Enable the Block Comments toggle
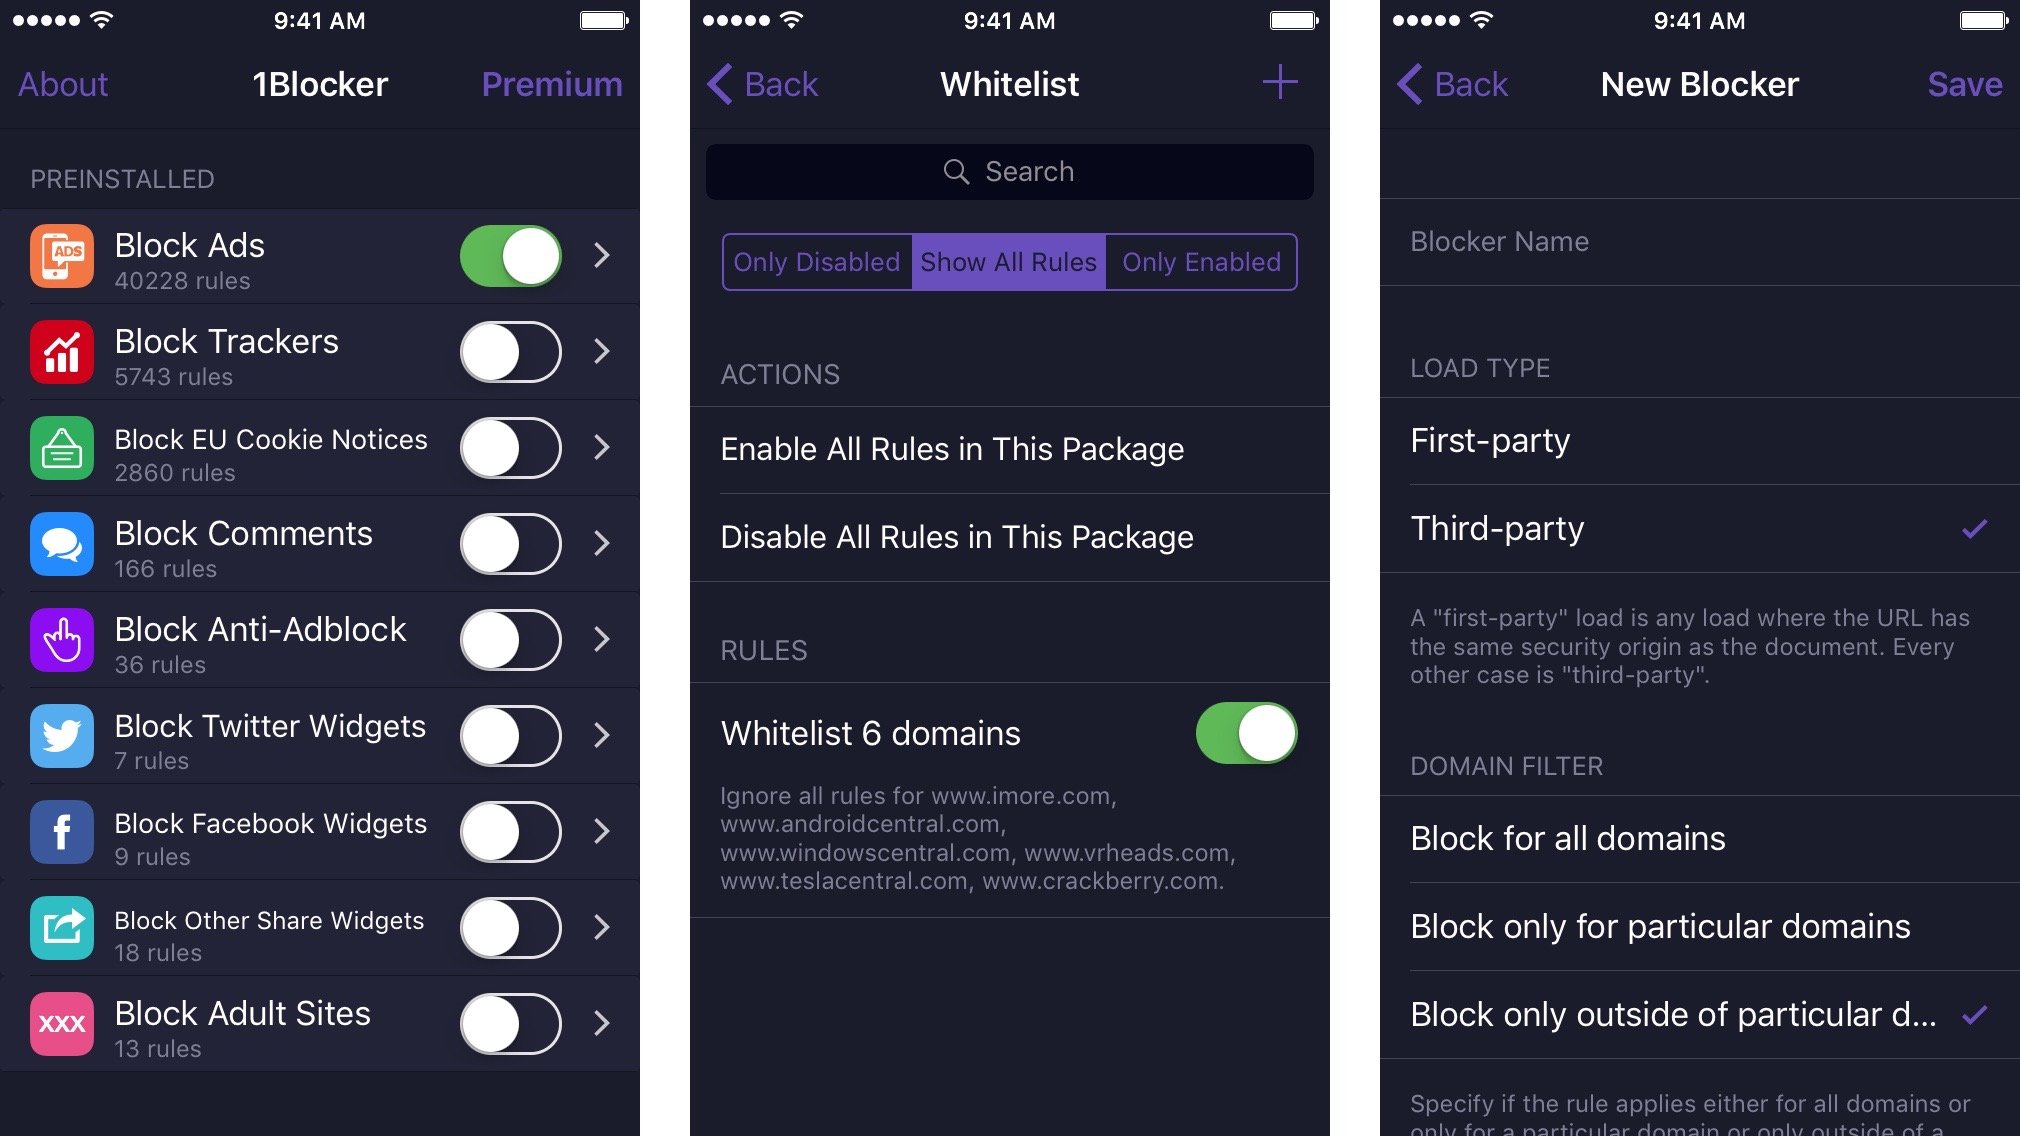The image size is (2020, 1136). 508,542
